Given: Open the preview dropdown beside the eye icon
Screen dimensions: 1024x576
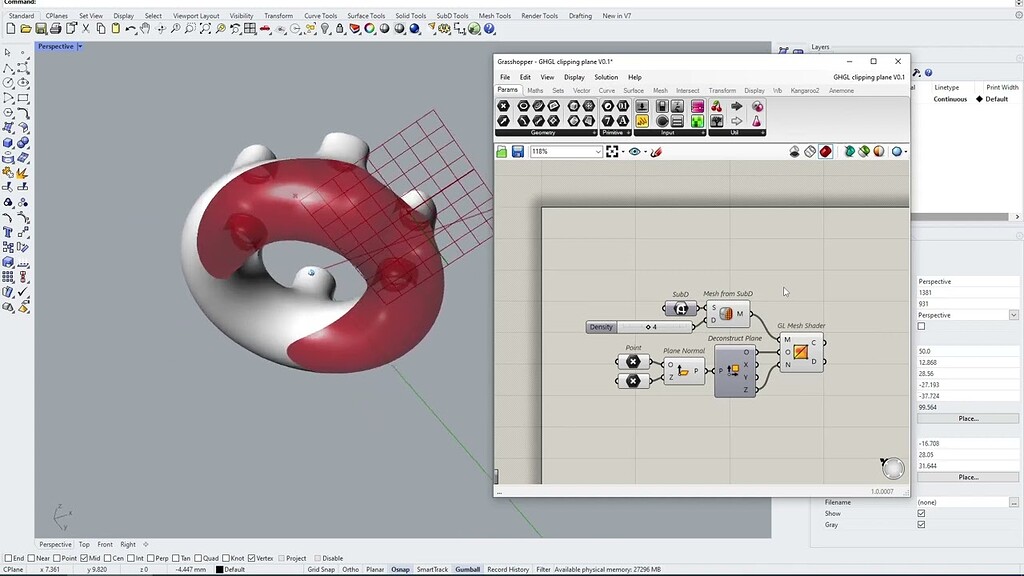Looking at the screenshot, I should [645, 151].
